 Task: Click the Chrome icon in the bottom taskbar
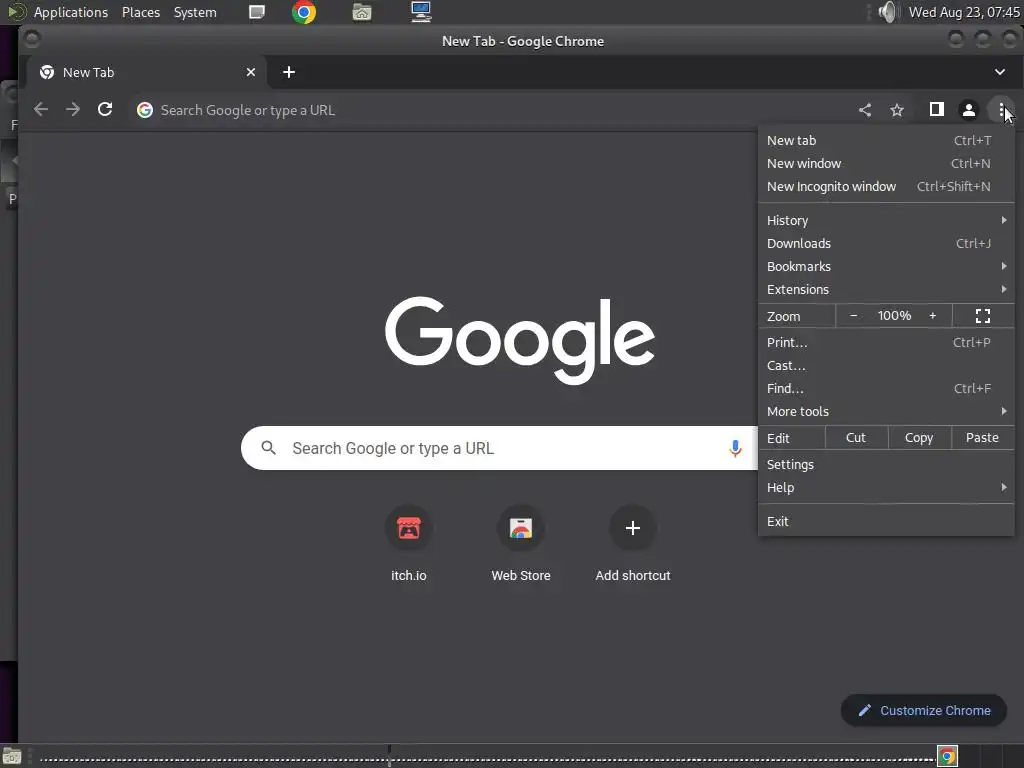pyautogui.click(x=947, y=756)
